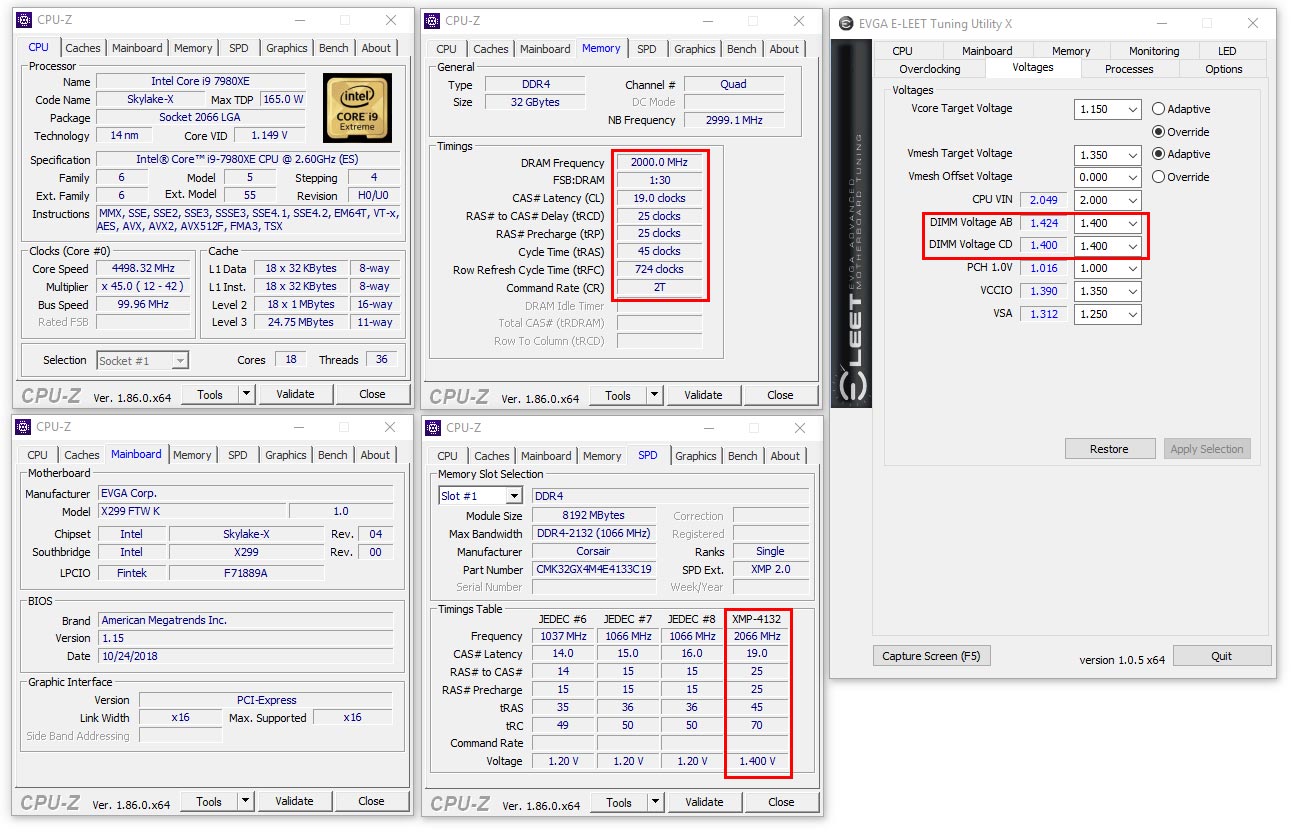Quit the E-LEET Tuning Utility

click(x=1222, y=656)
